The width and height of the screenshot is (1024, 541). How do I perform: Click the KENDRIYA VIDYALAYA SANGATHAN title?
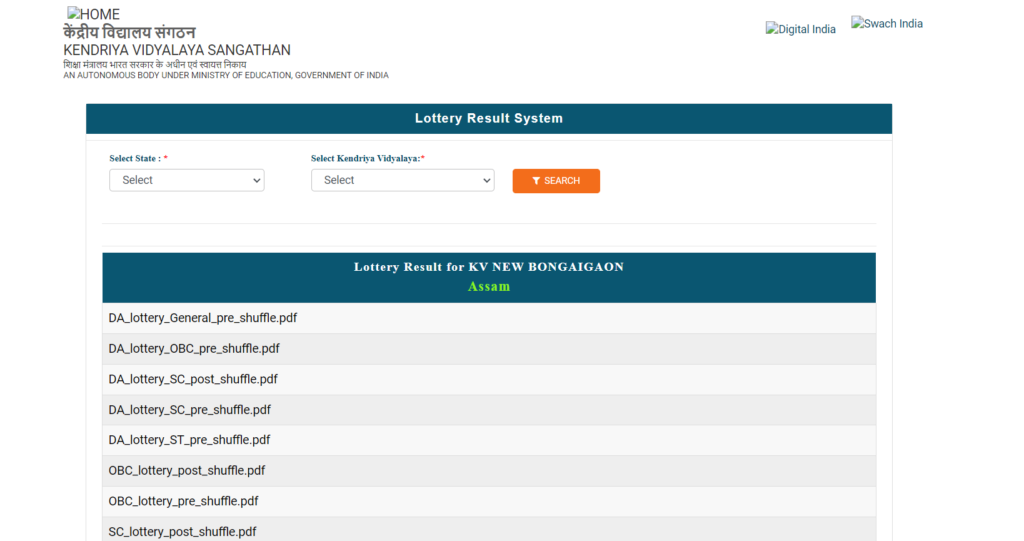pyautogui.click(x=177, y=50)
